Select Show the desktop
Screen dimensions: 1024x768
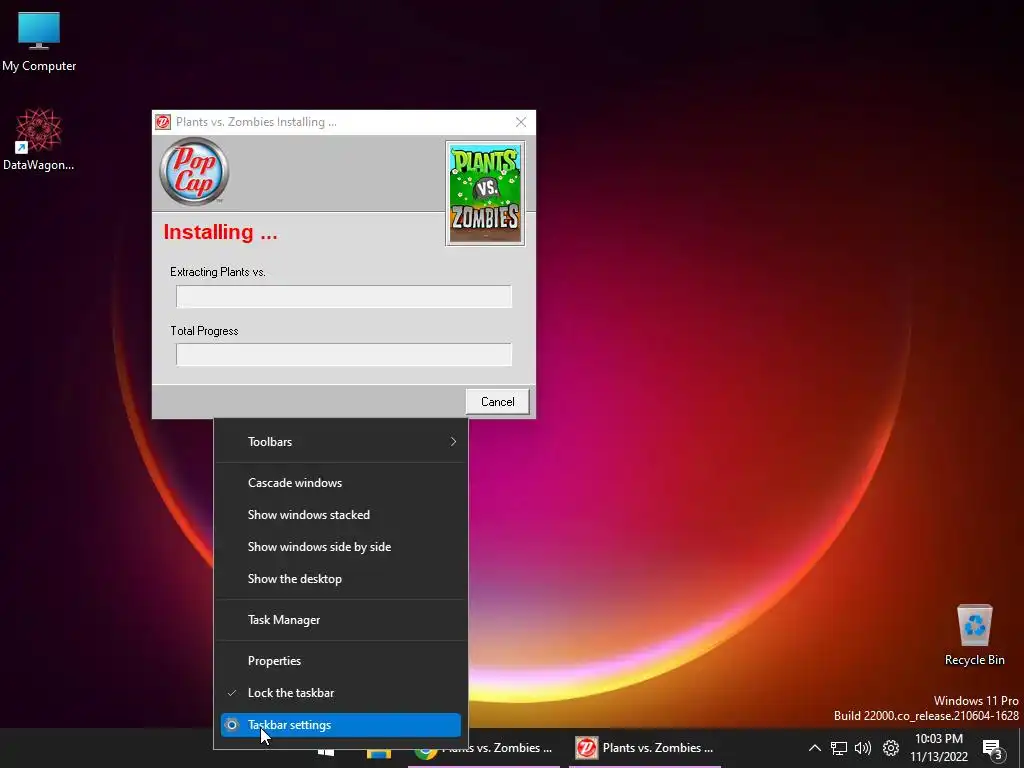coord(341,579)
